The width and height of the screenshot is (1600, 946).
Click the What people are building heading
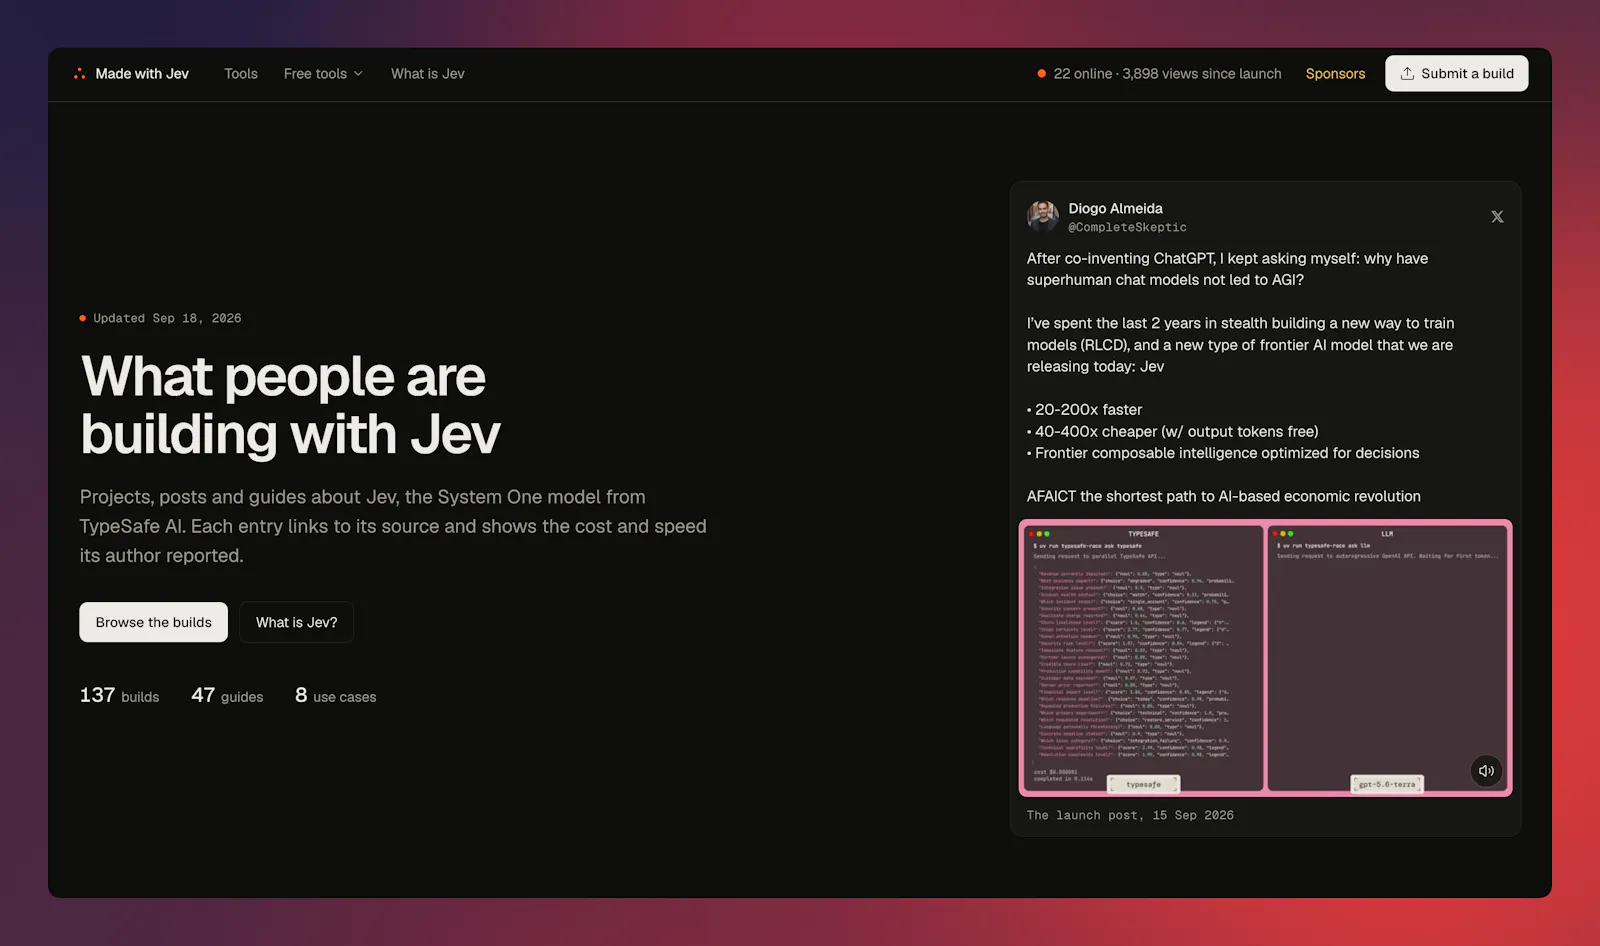(290, 405)
